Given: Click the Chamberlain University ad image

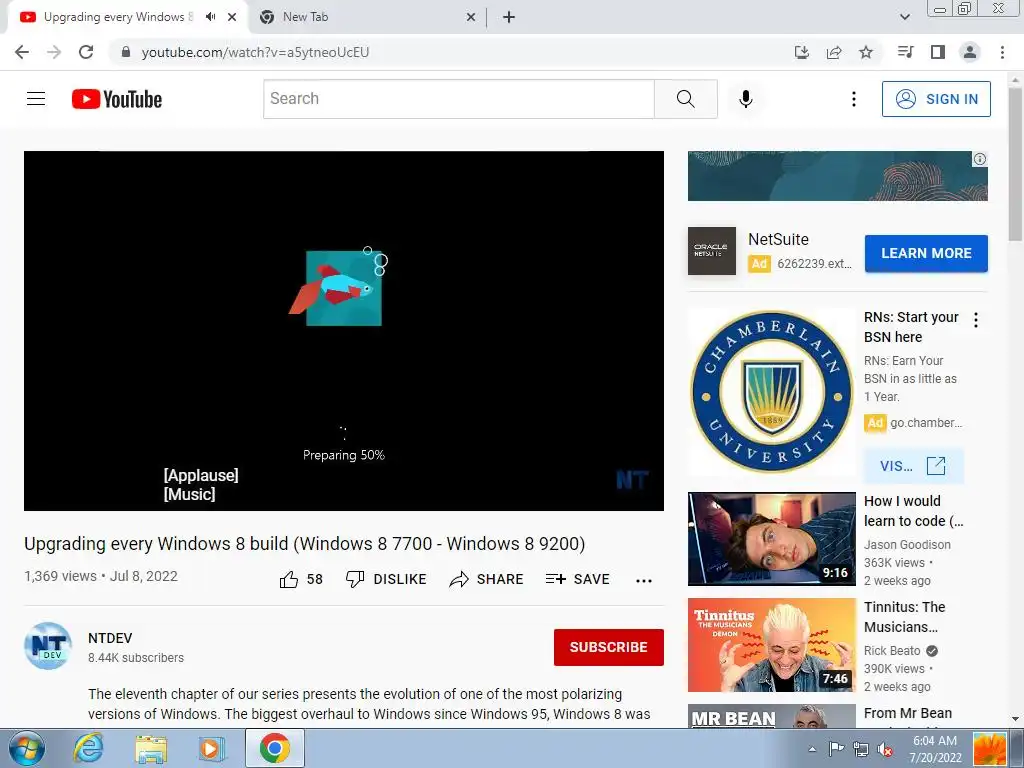Looking at the screenshot, I should tap(771, 391).
